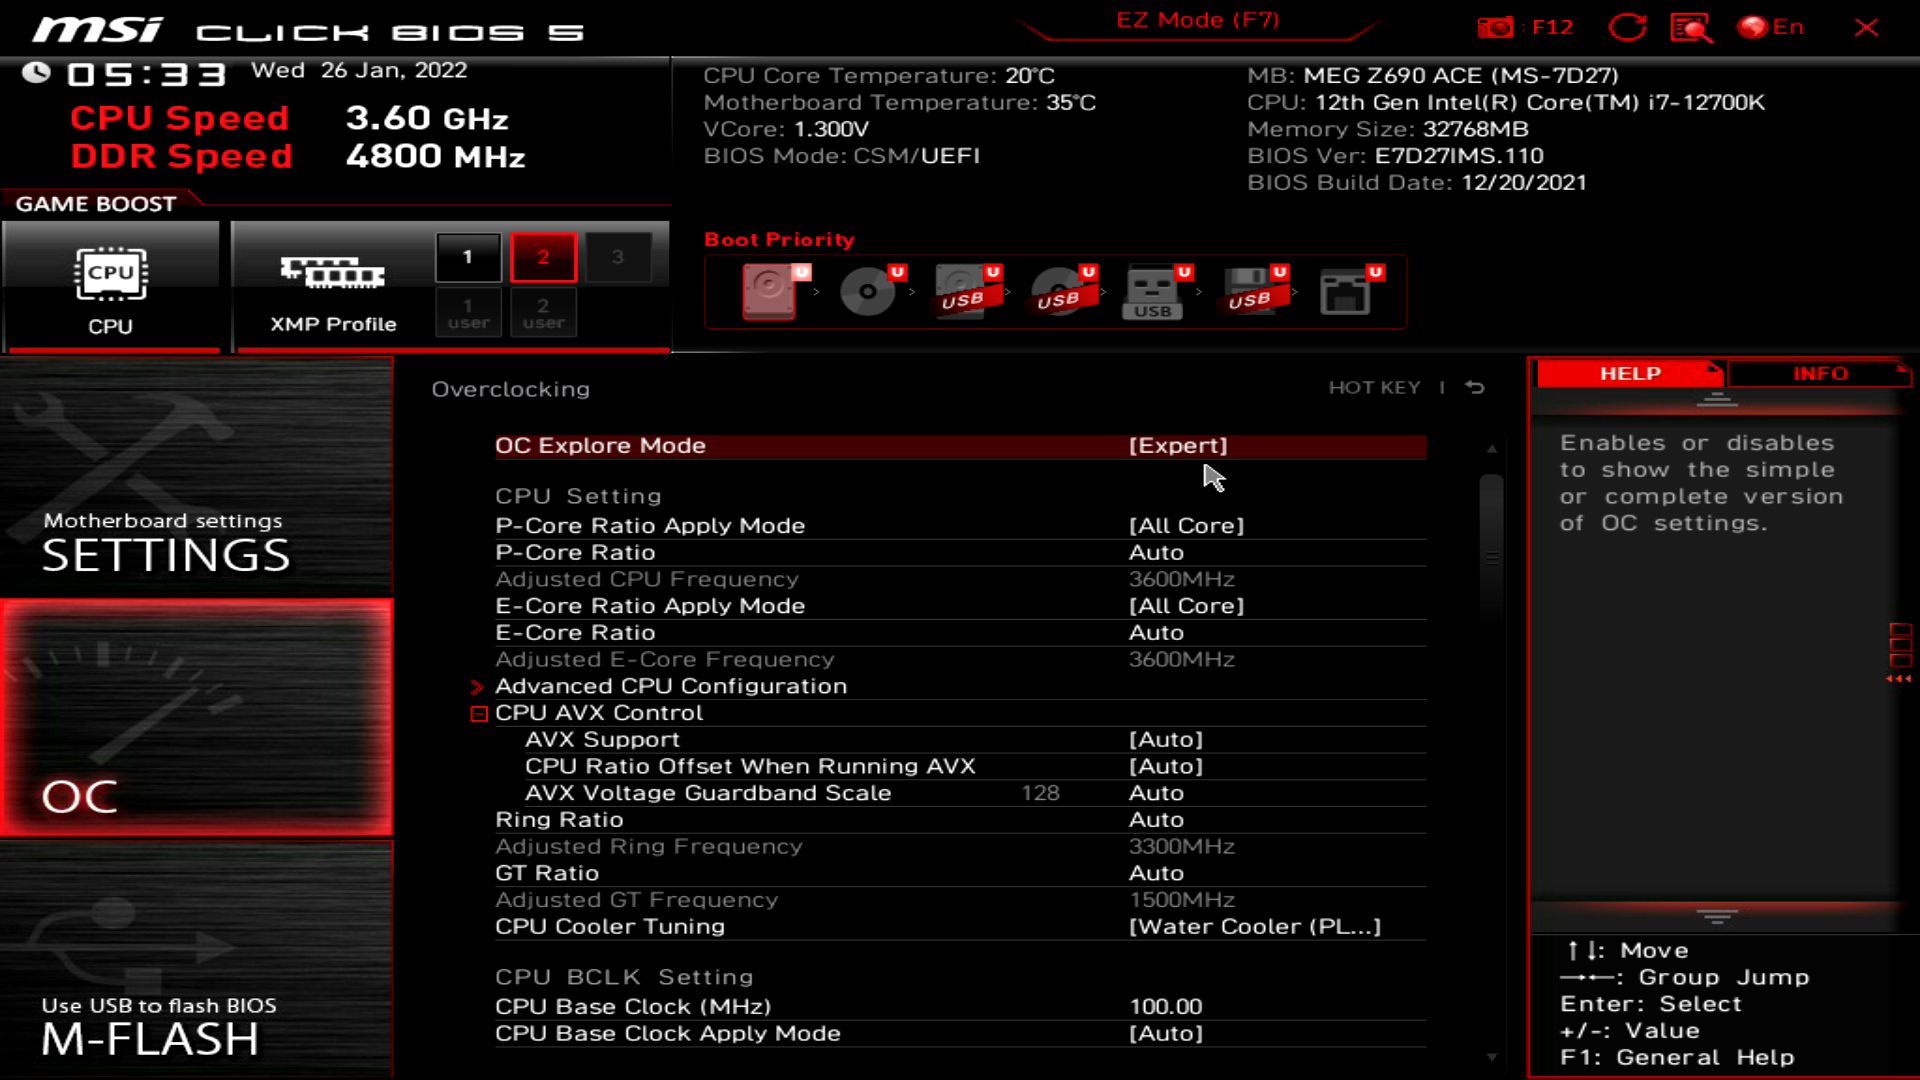Viewport: 1920px width, 1080px height.
Task: Click the language globe icon labeled En
Action: (x=1757, y=27)
